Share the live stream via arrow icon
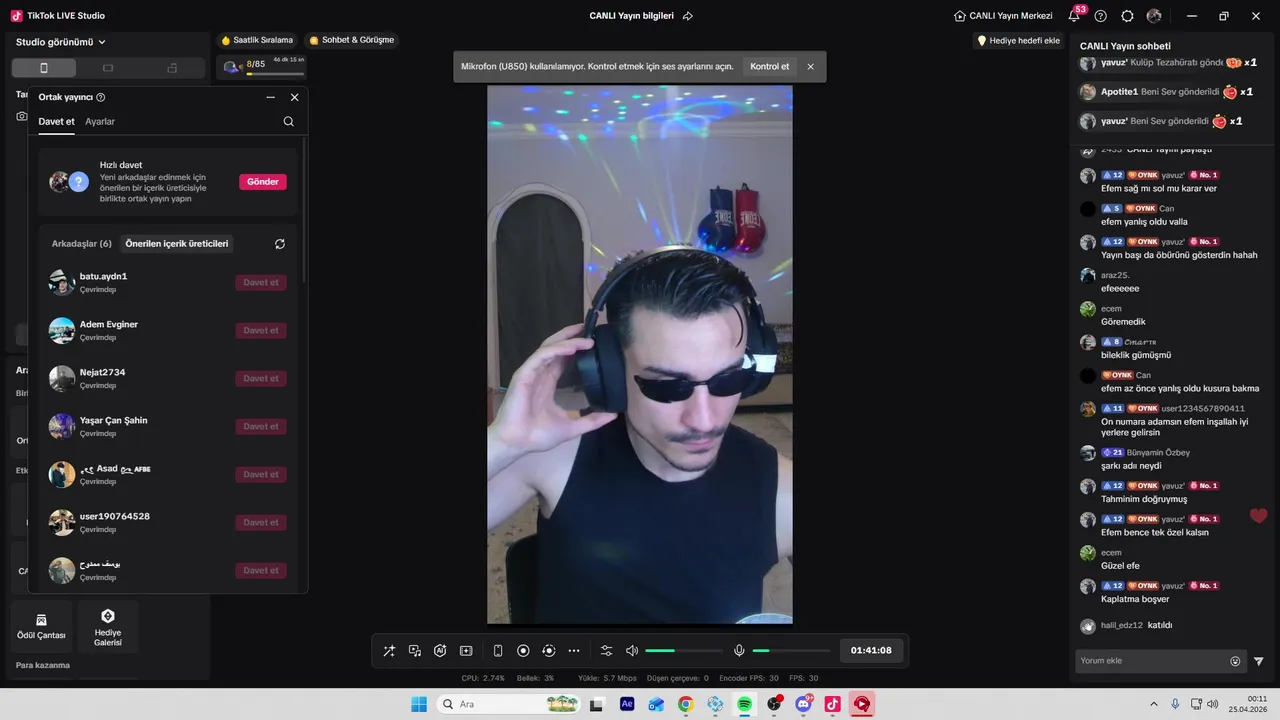 (x=688, y=16)
